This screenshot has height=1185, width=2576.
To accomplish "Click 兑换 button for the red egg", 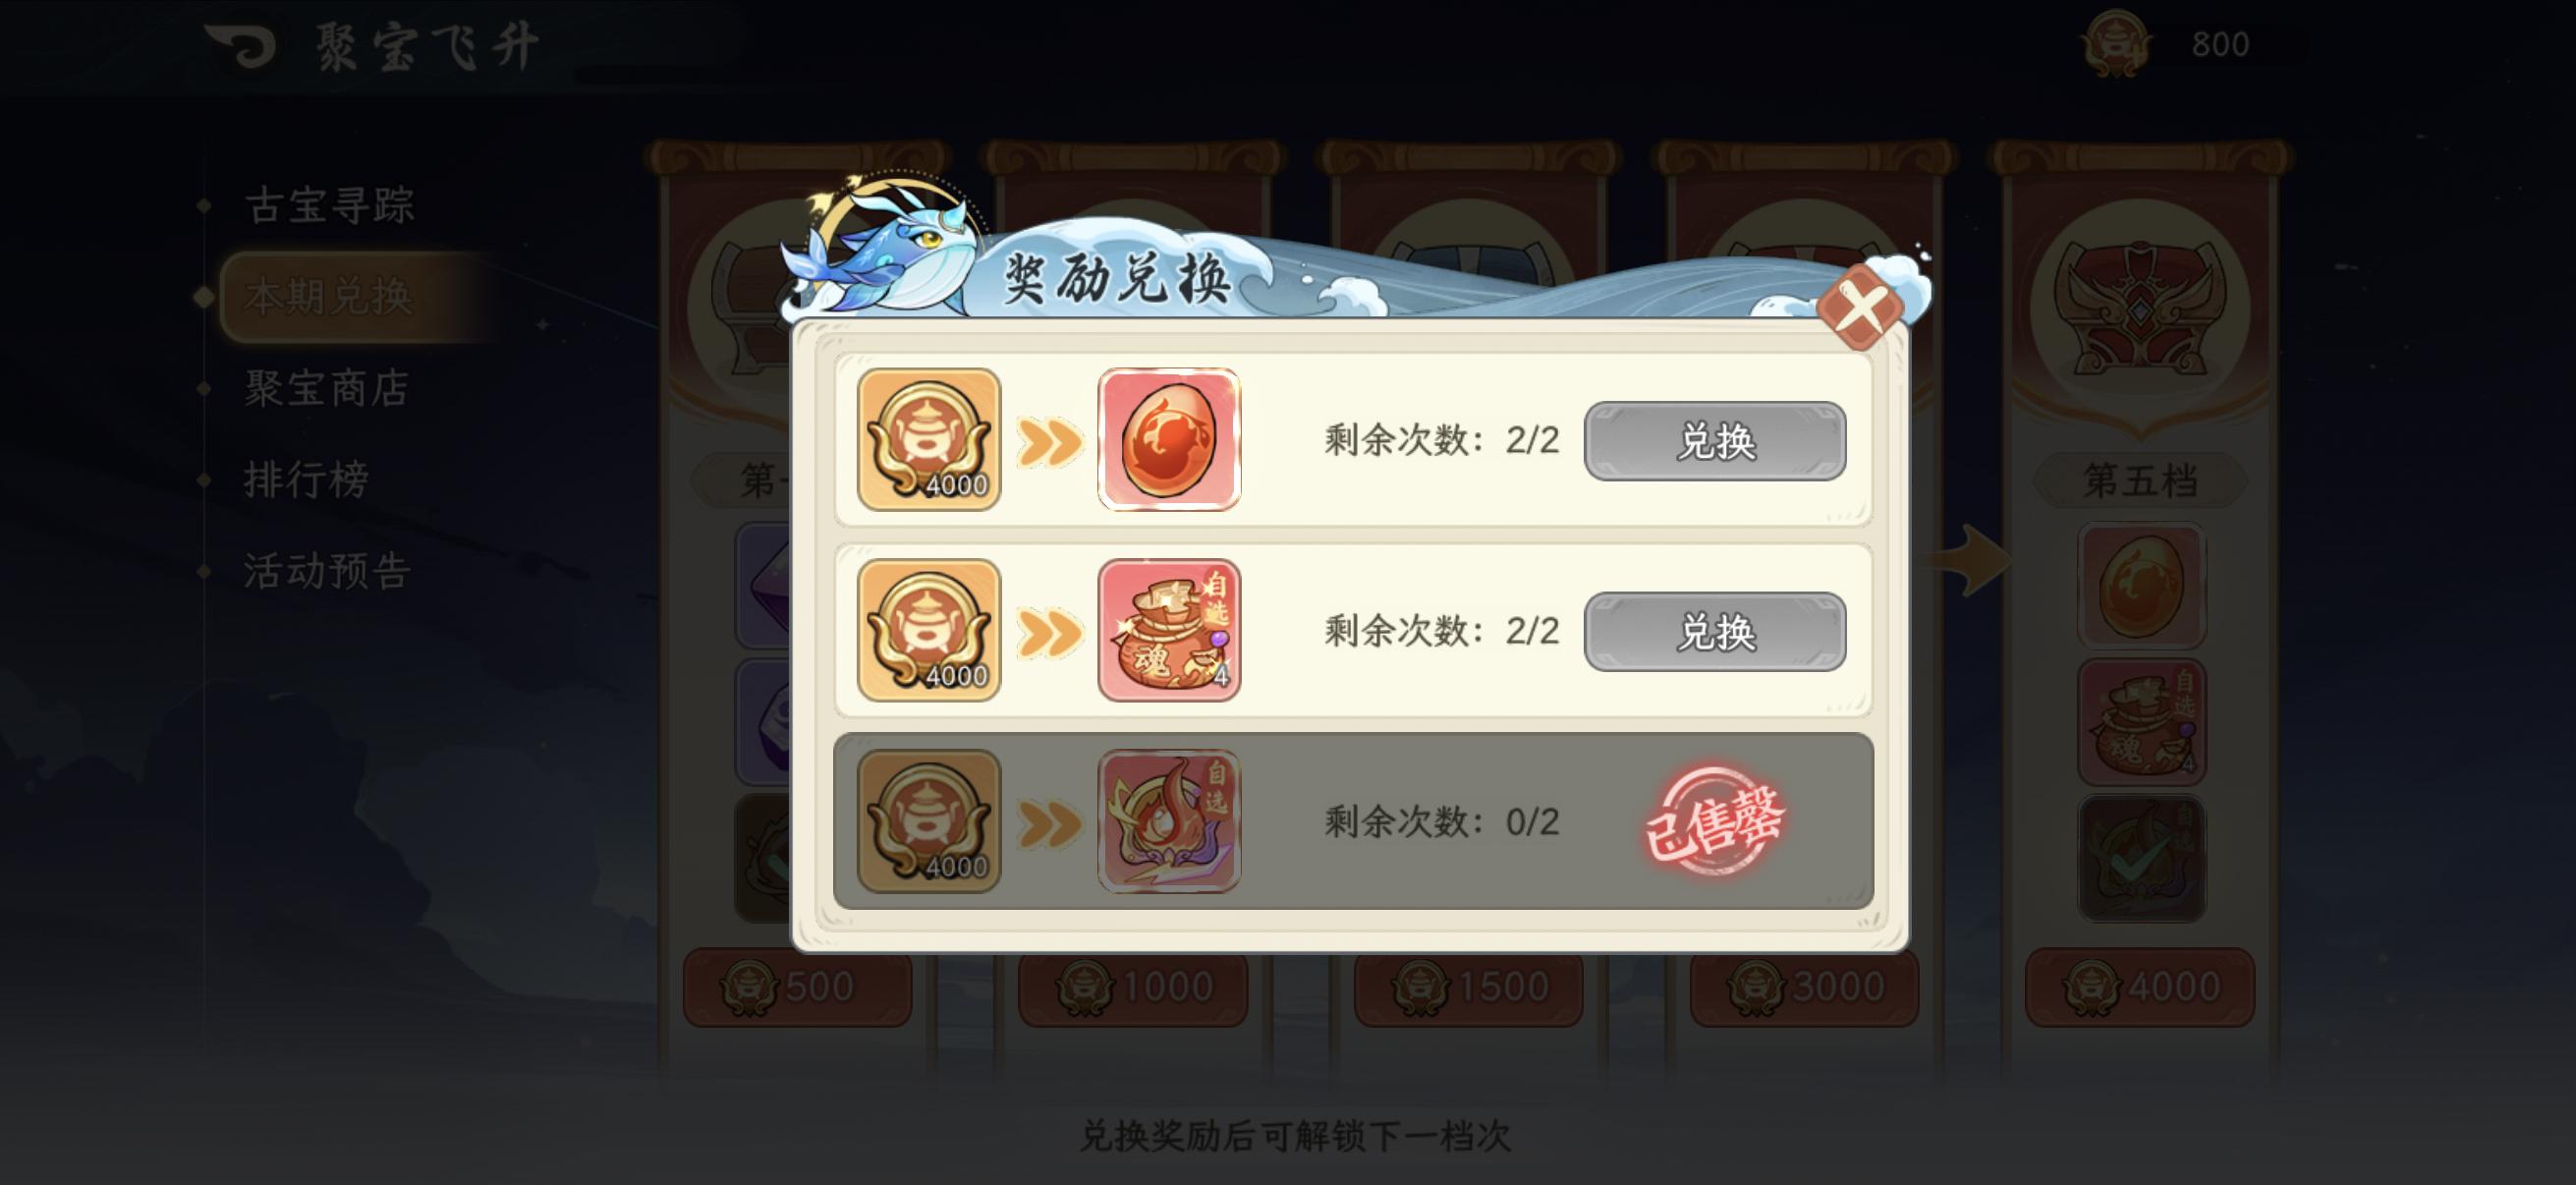I will coord(1715,441).
